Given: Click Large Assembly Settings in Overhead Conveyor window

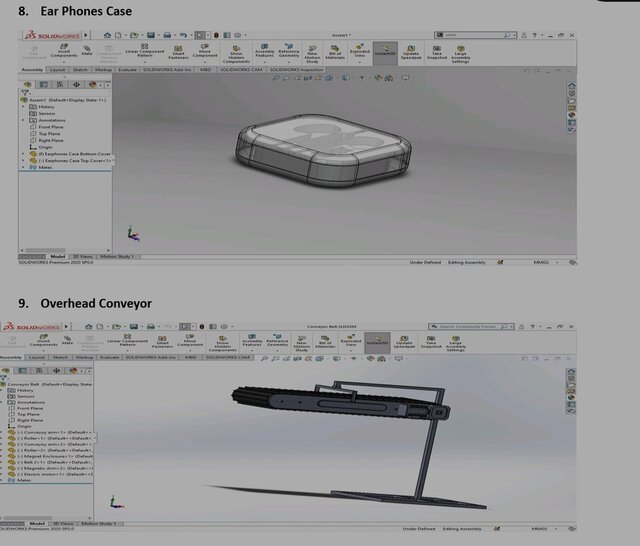Looking at the screenshot, I should (x=456, y=344).
